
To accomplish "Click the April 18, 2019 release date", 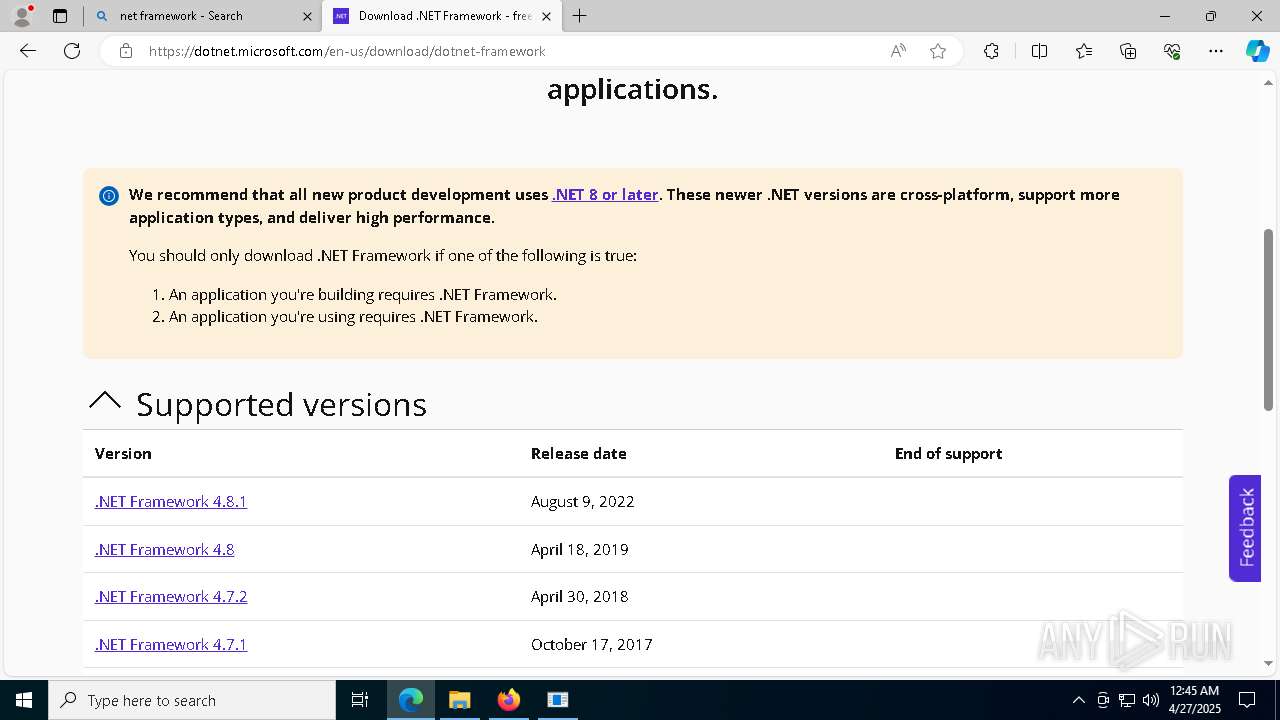I will pos(580,549).
